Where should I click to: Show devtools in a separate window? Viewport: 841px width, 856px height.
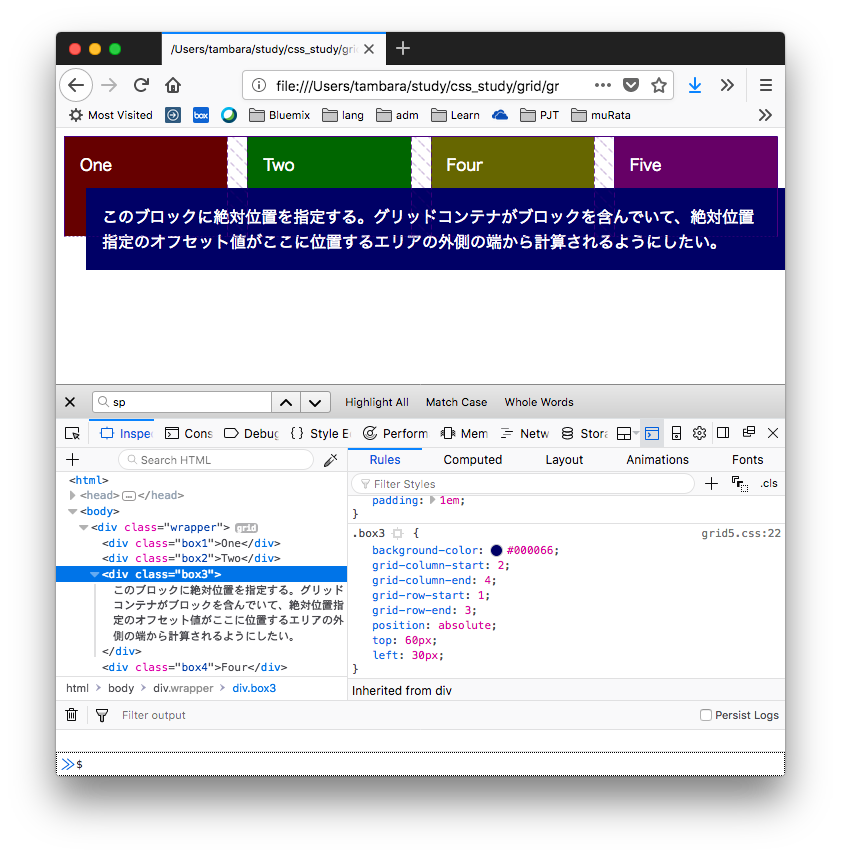pyautogui.click(x=749, y=432)
